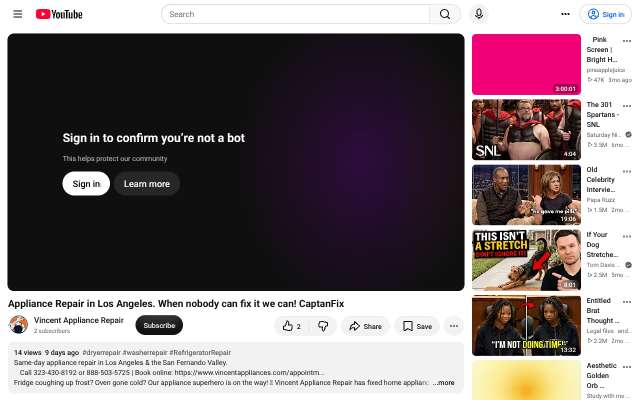Click Sign in button in top right

[606, 14]
